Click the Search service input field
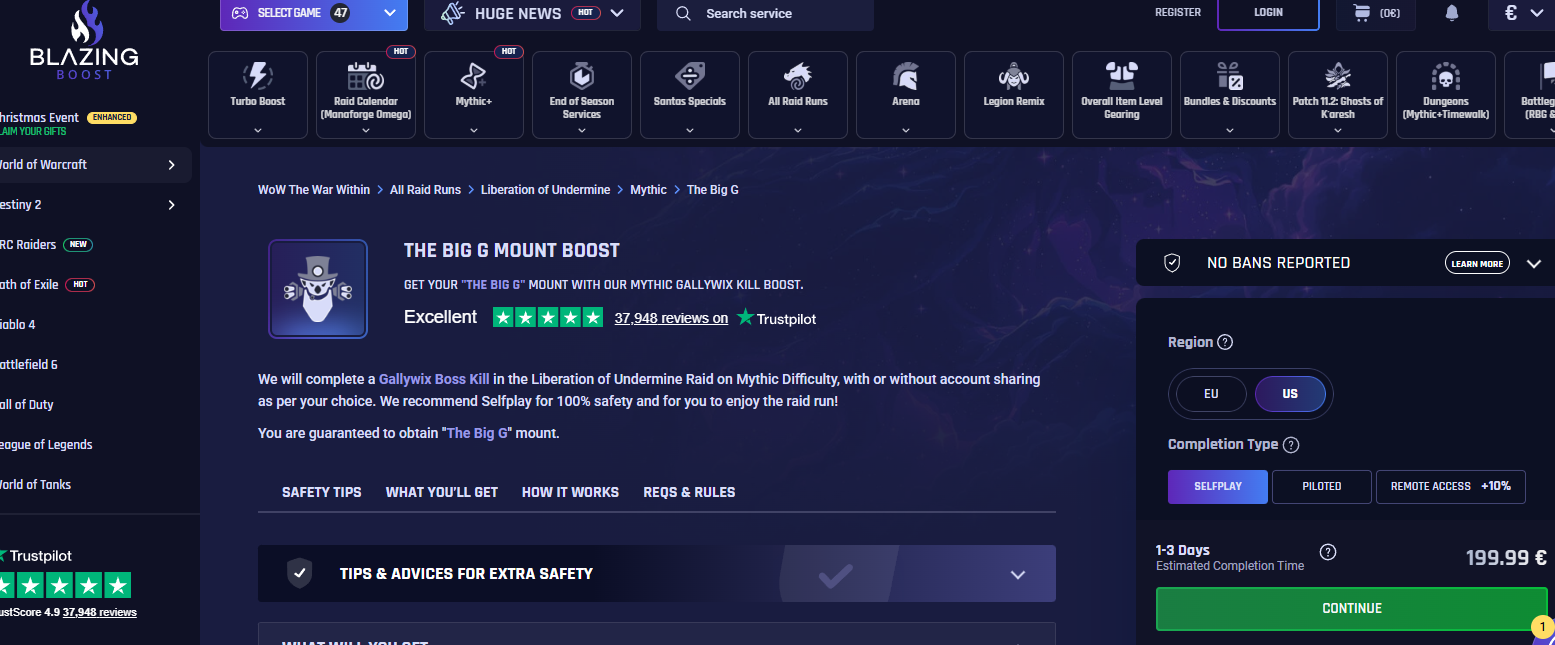Viewport: 1555px width, 645px height. click(x=765, y=14)
